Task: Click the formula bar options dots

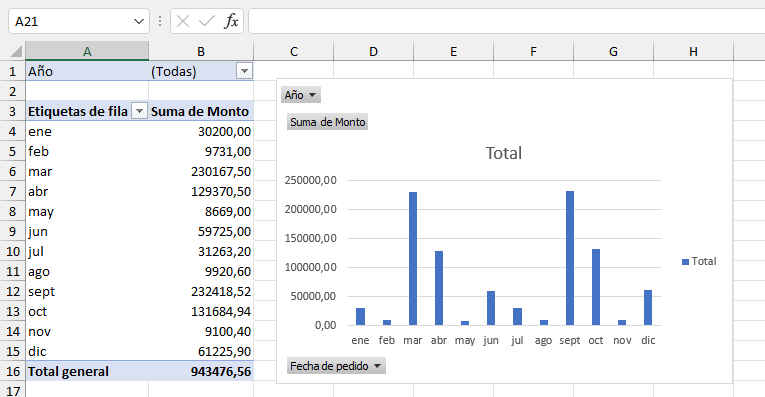Action: coord(160,21)
